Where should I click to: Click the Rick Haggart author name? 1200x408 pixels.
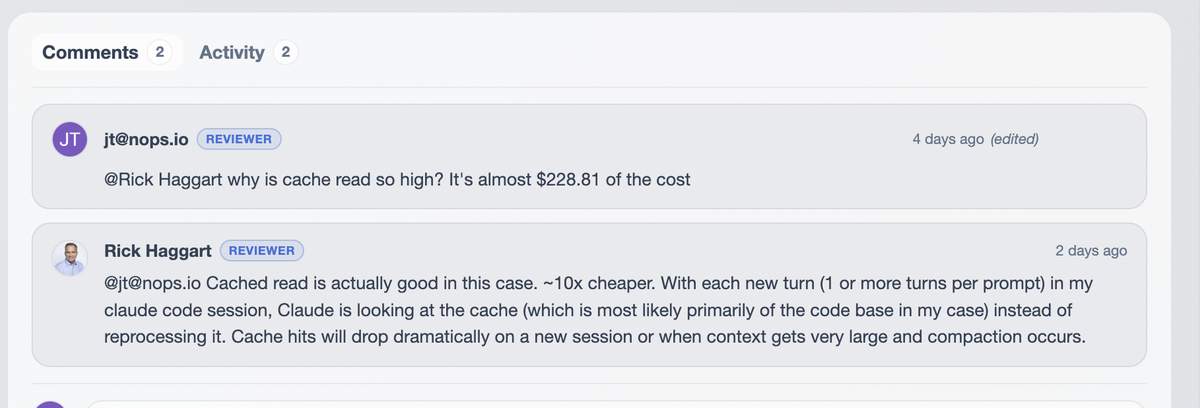coord(158,250)
